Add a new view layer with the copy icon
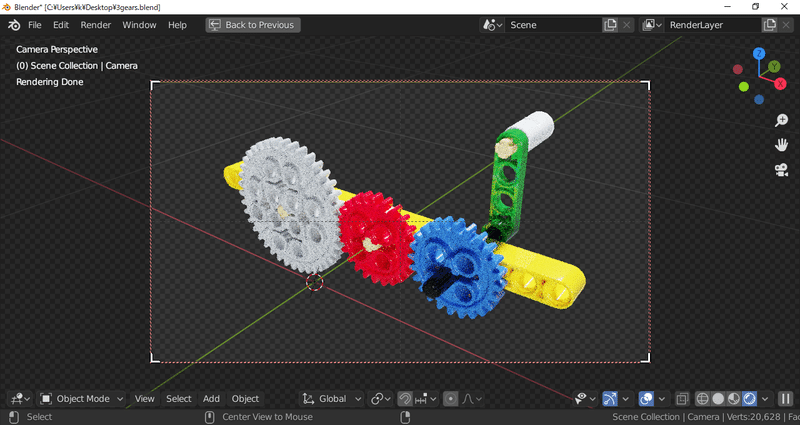Screen dimensions: 800x425 [x=769, y=25]
